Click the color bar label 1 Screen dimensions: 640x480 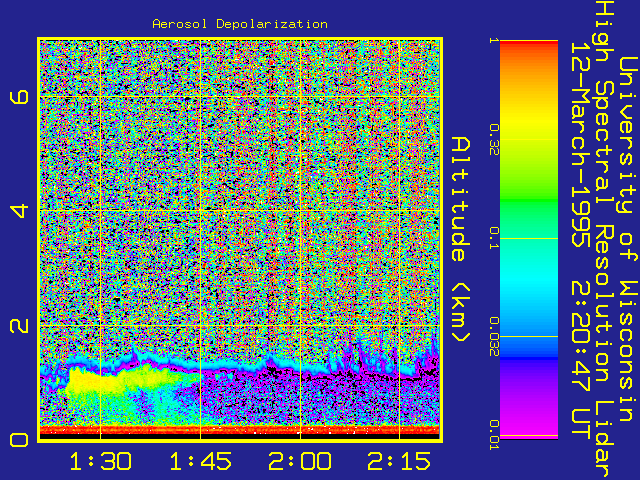point(494,40)
